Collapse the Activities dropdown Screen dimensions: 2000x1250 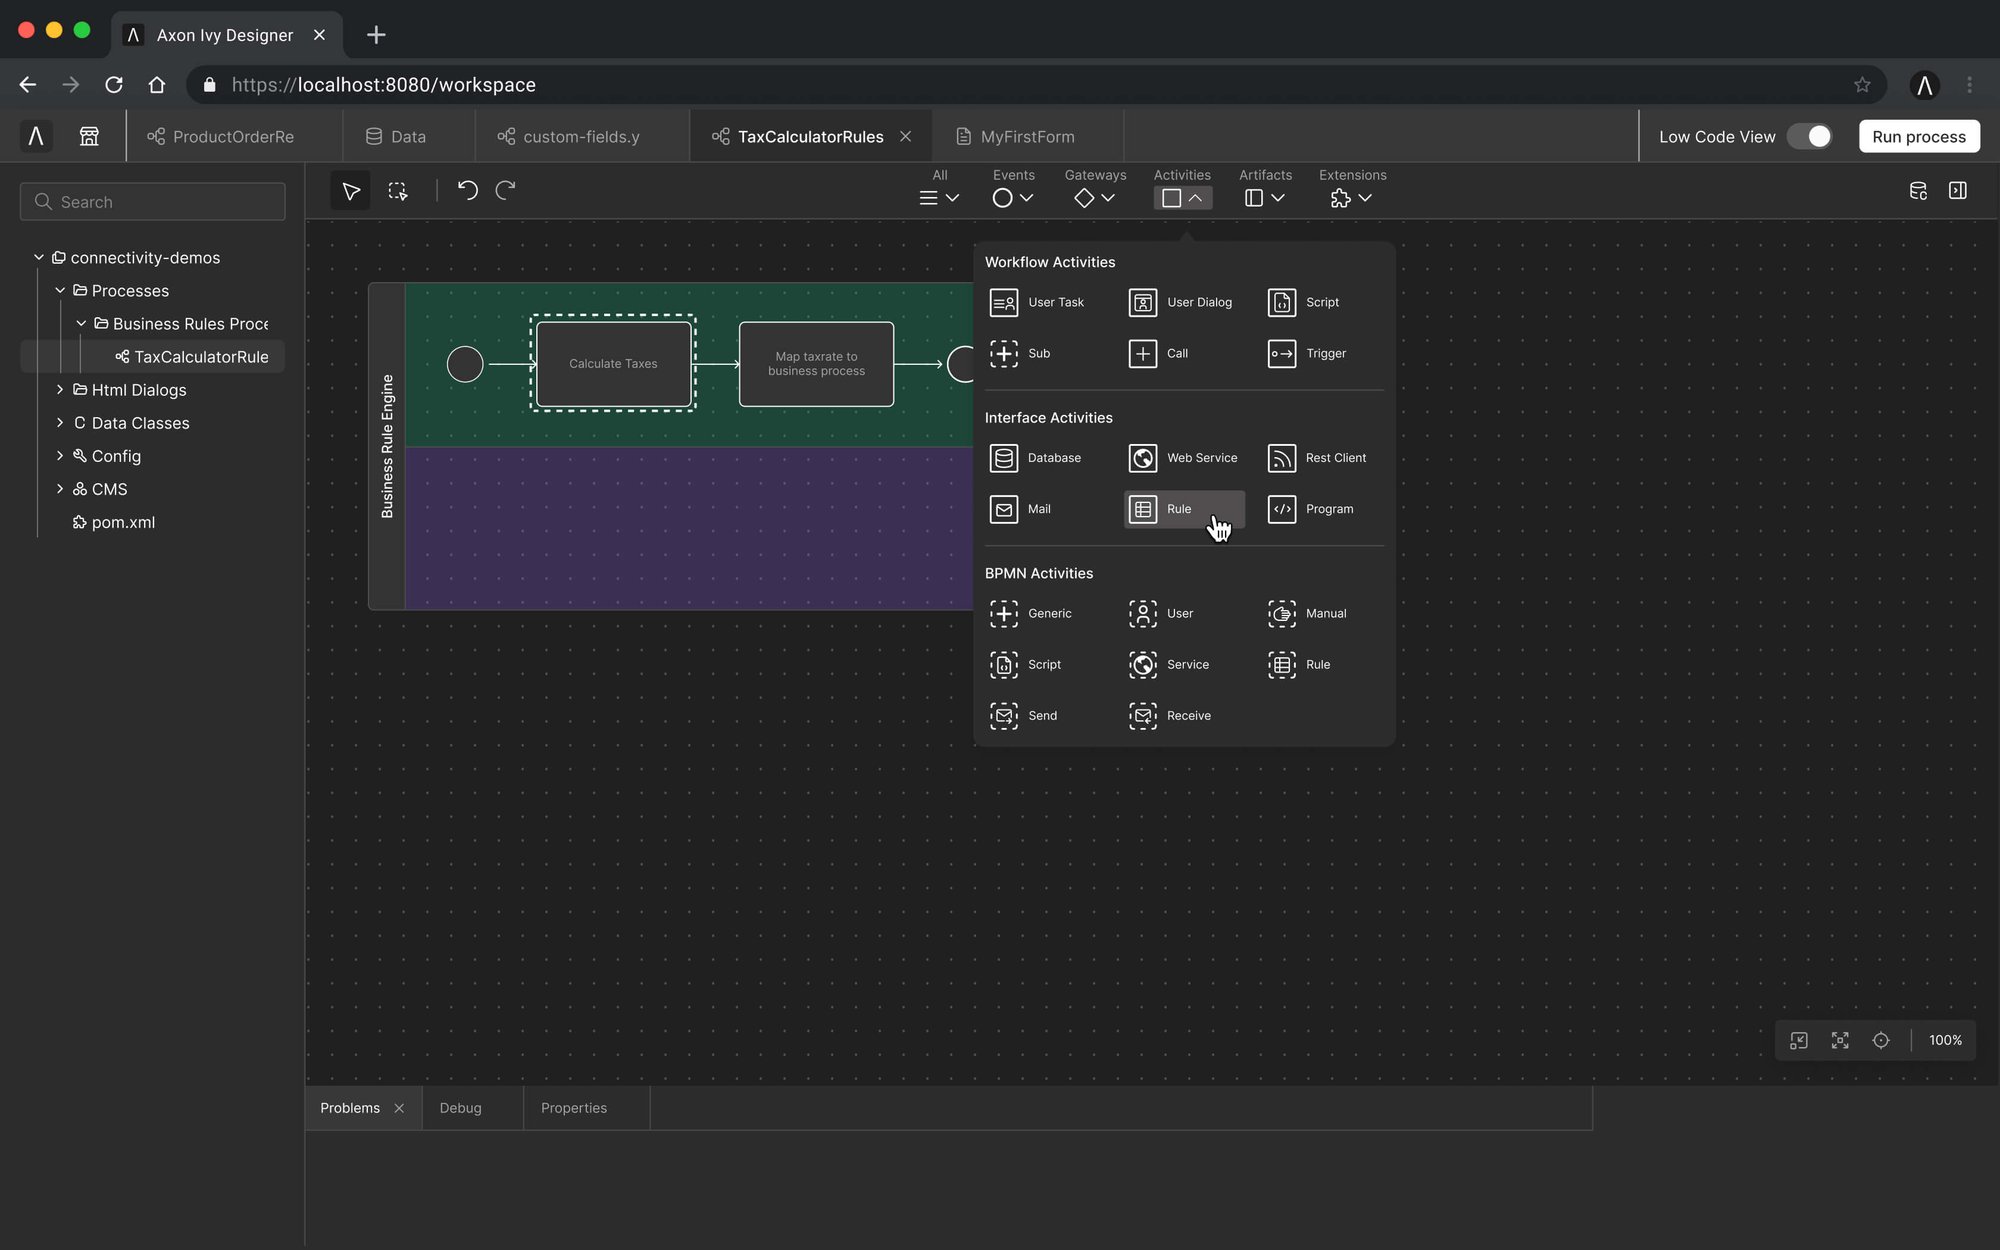[x=1183, y=198]
